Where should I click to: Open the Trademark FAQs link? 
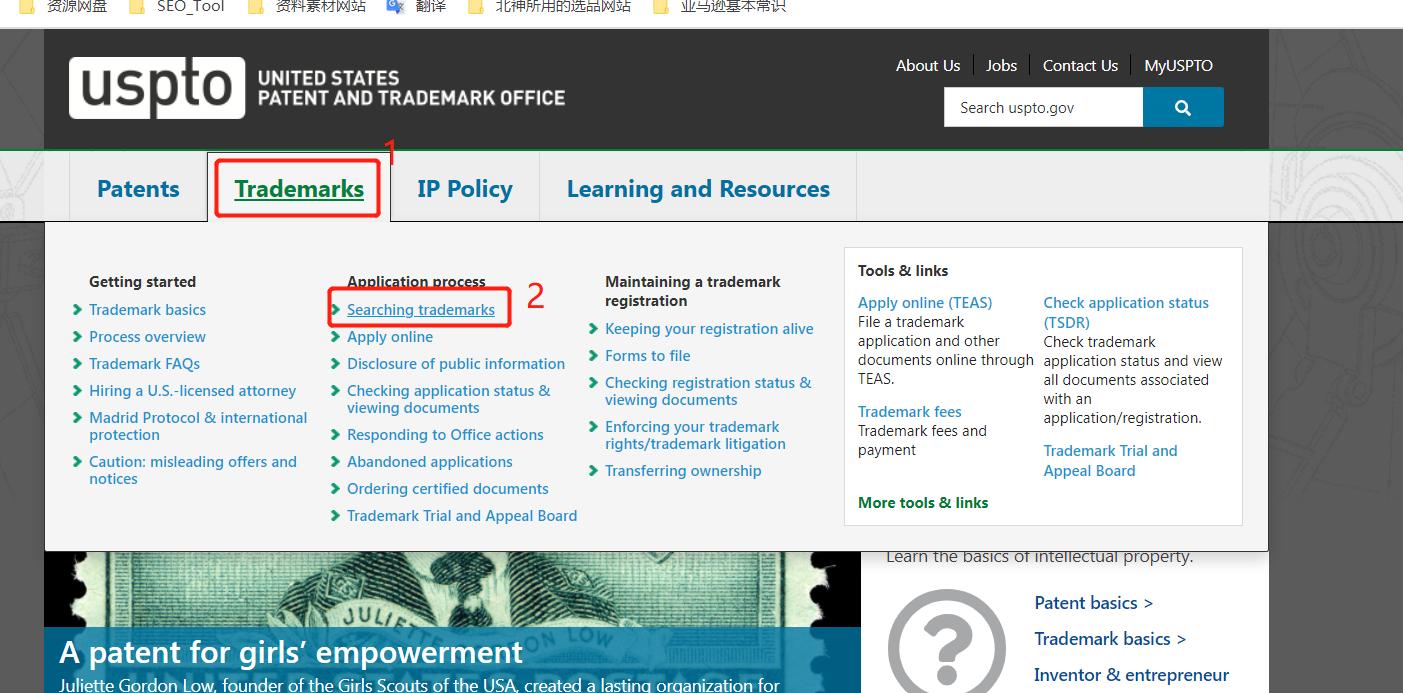click(144, 364)
